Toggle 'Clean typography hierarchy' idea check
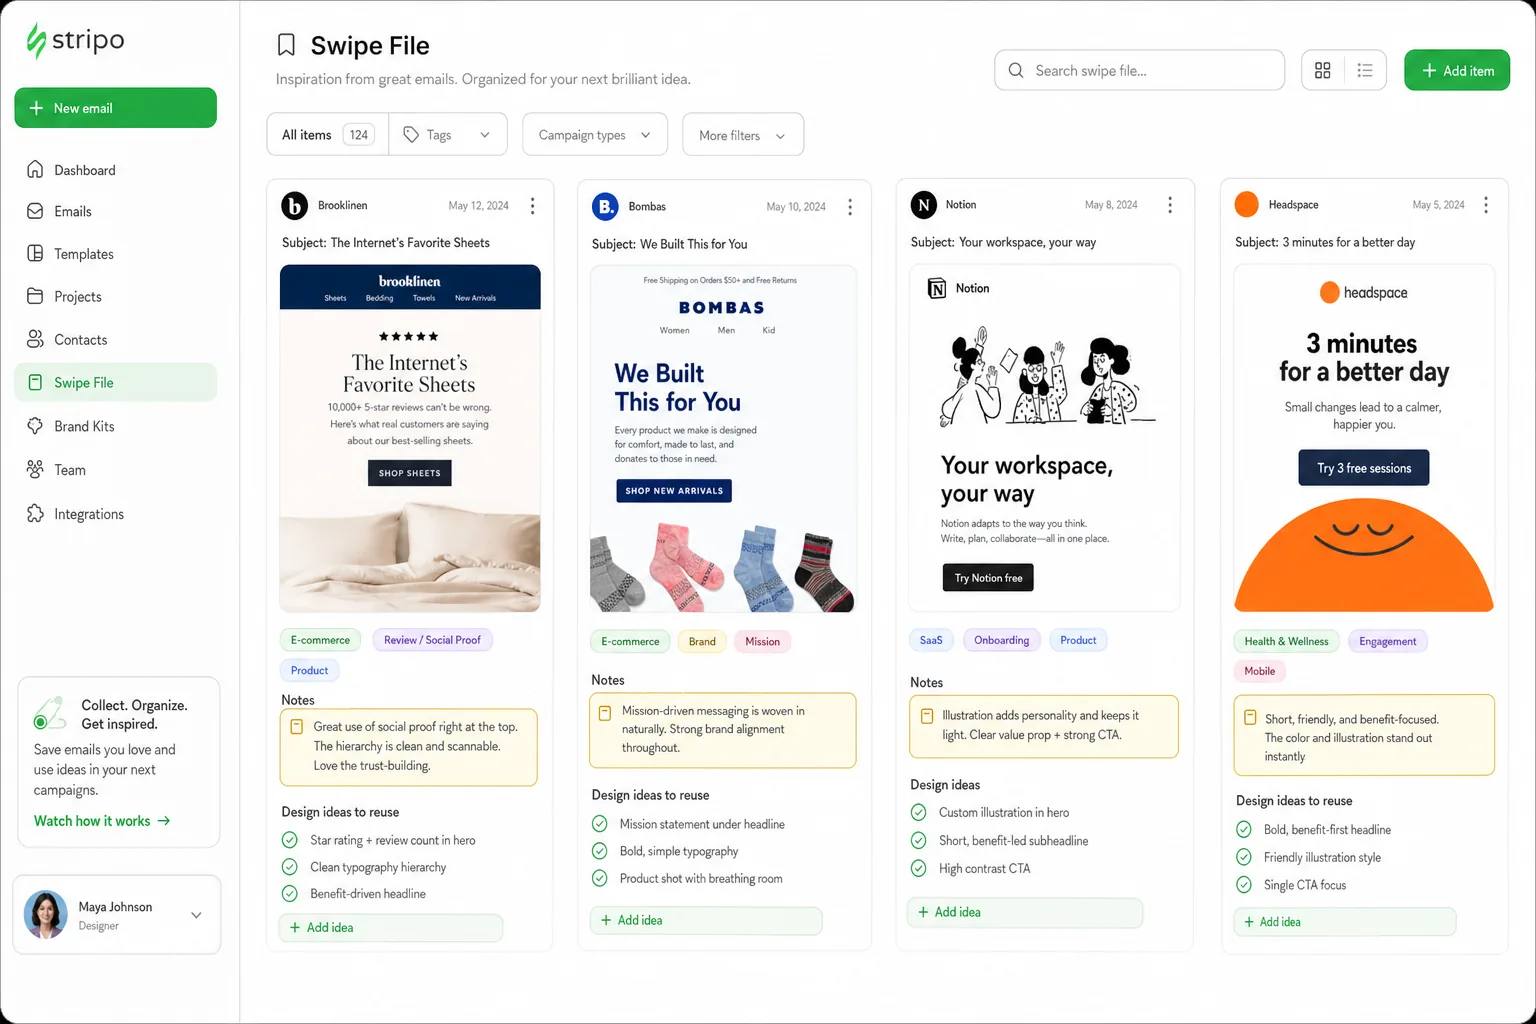This screenshot has width=1536, height=1024. 290,867
